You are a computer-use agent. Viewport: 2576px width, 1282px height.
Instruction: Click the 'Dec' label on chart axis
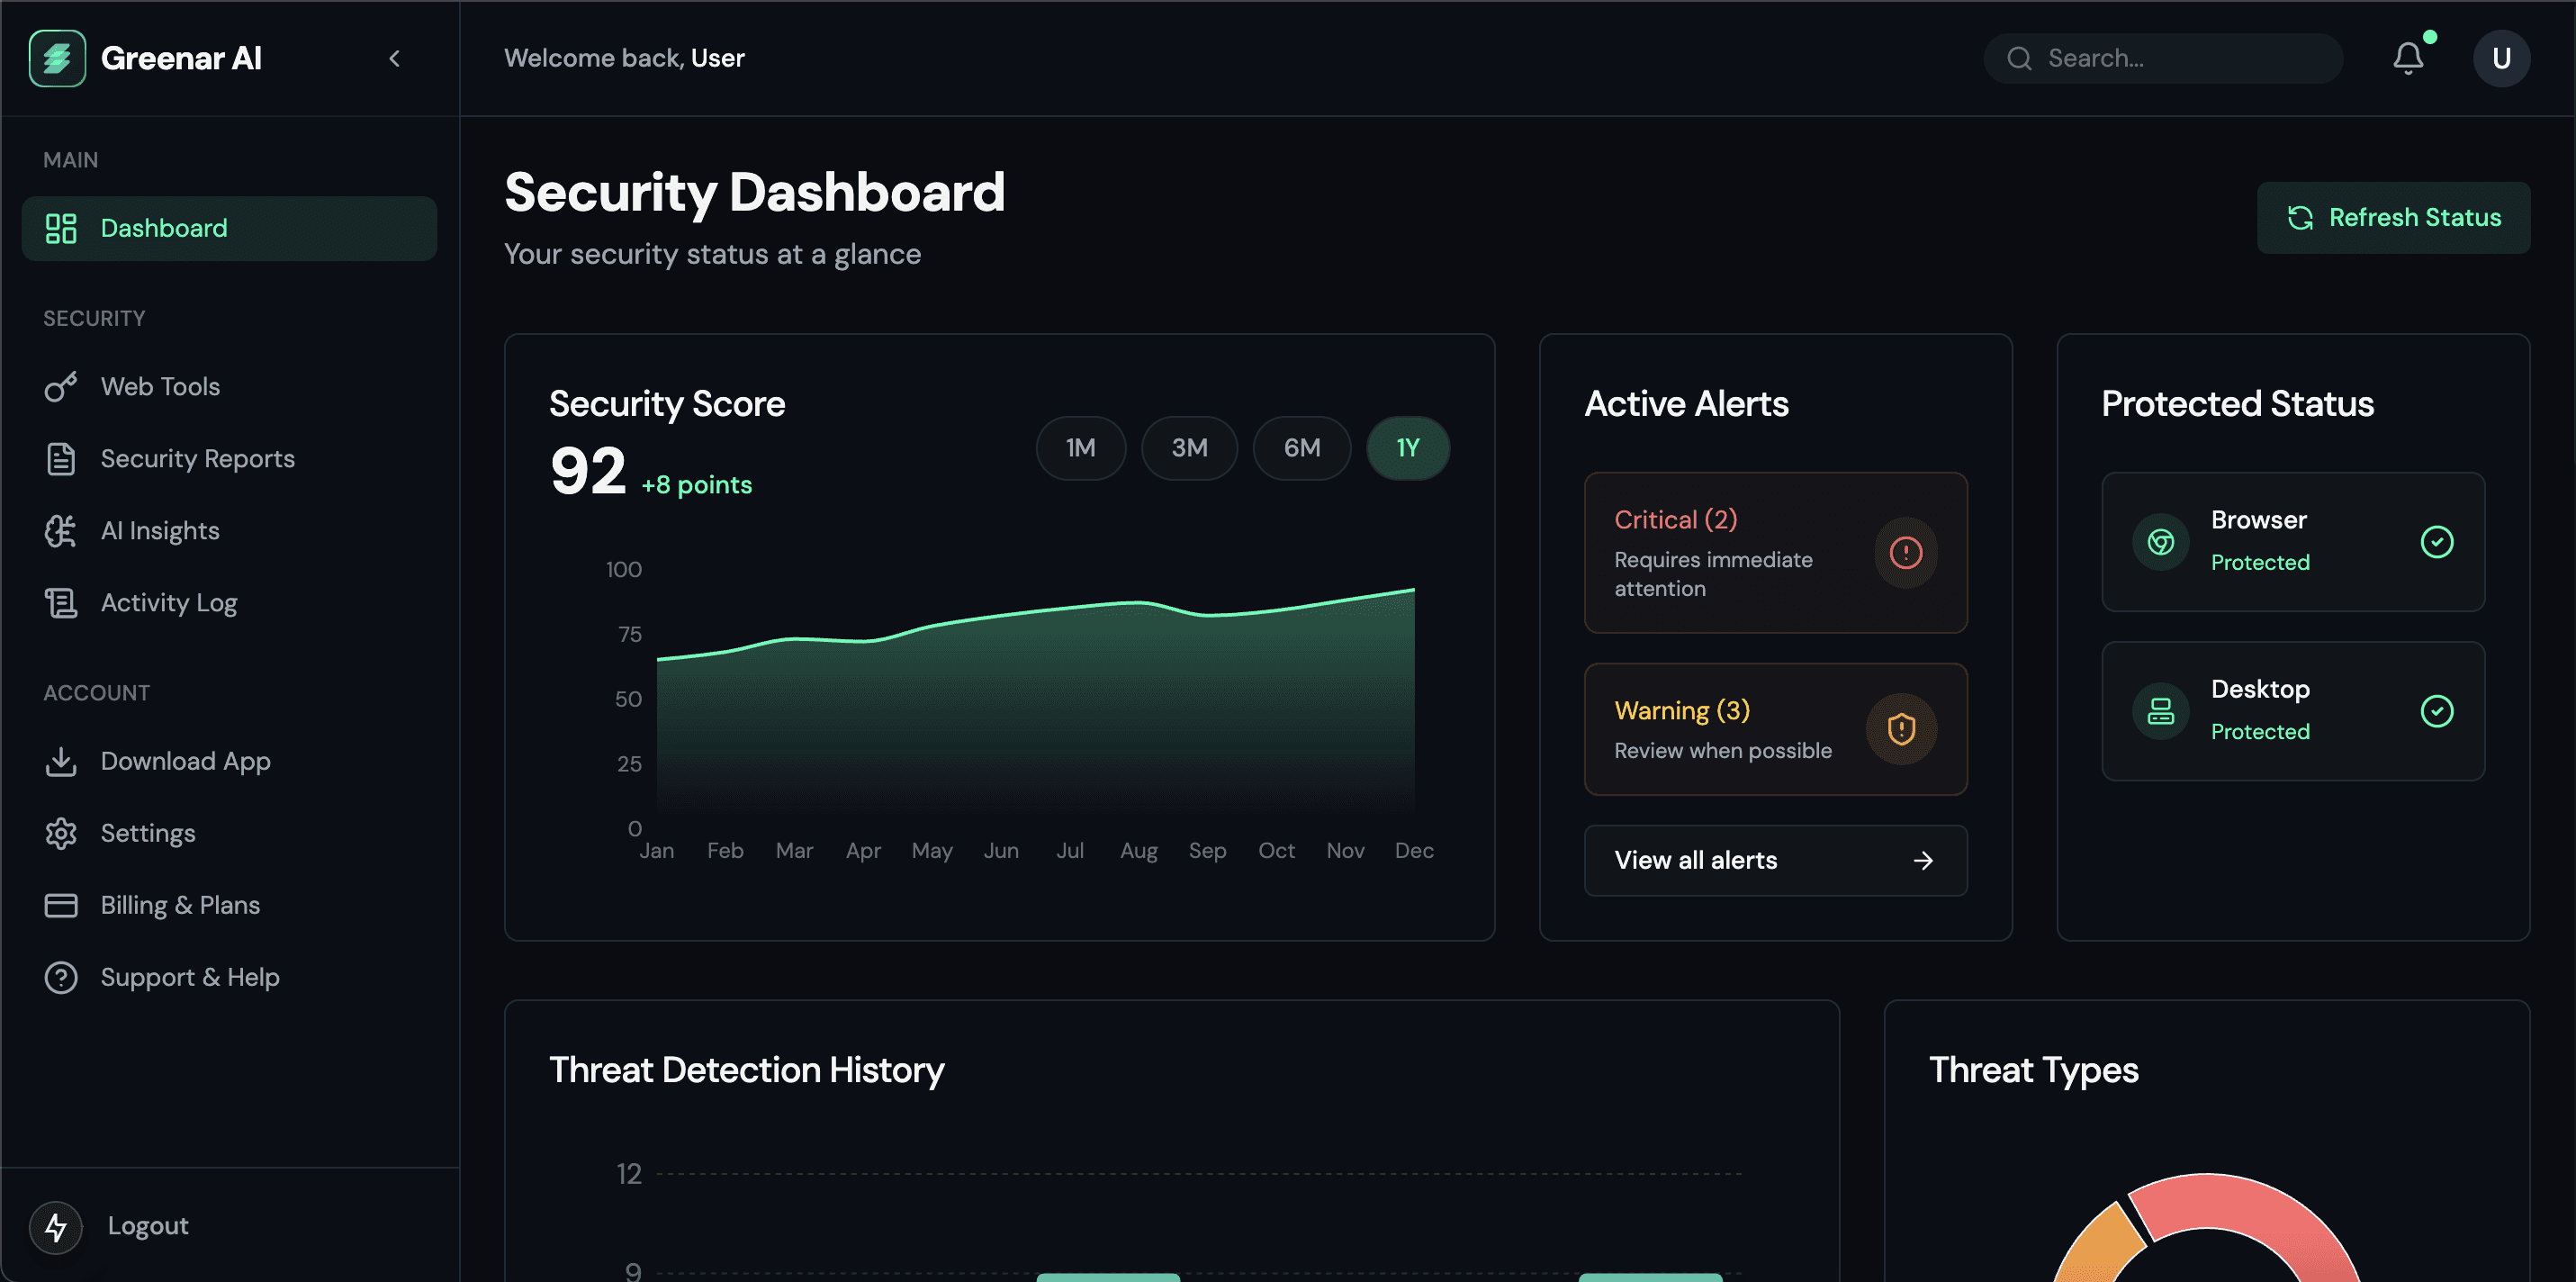[1414, 850]
